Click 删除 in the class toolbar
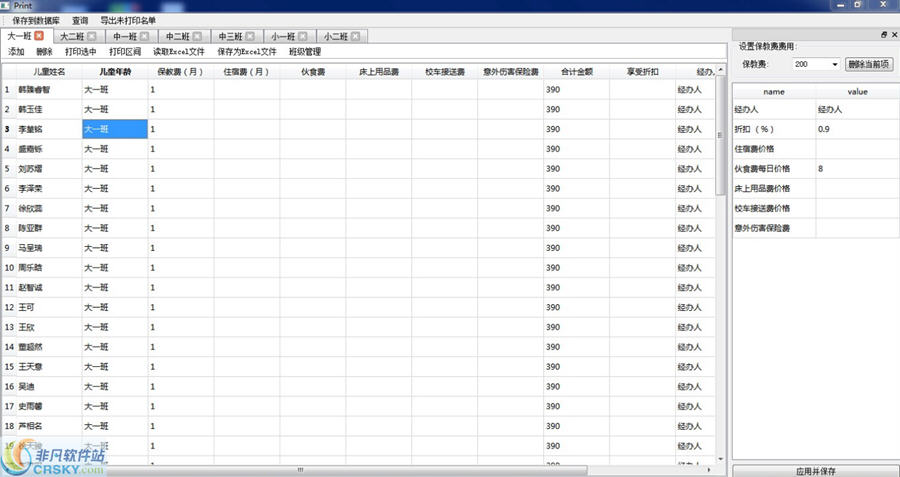The width and height of the screenshot is (900, 477). point(44,52)
